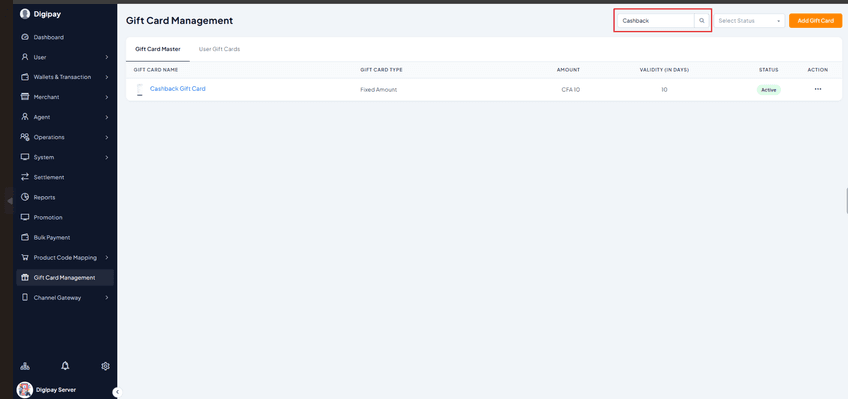Click the Digipay brand name

click(47, 14)
